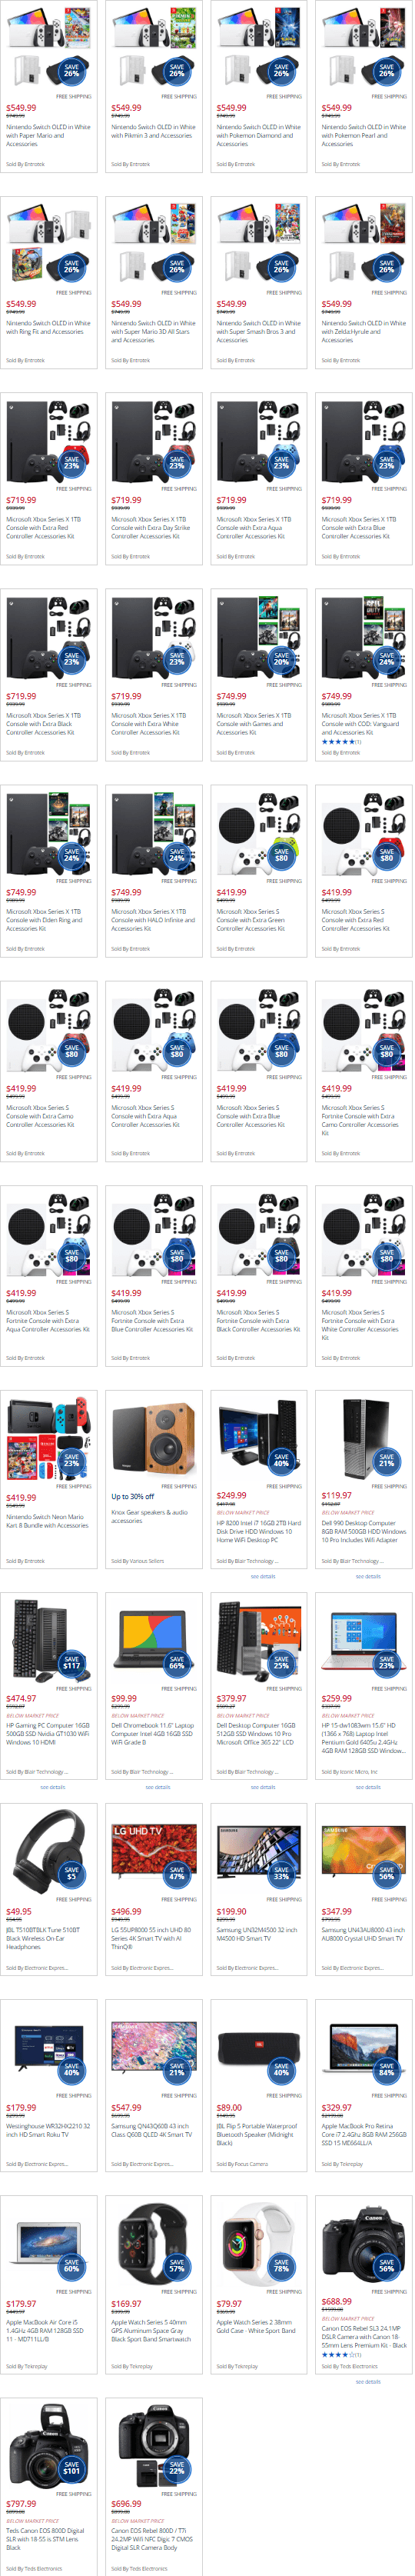The height and width of the screenshot is (2576, 415).
Task: Expand see details under Canon EOS Rebel SL3
Action: (x=367, y=2382)
